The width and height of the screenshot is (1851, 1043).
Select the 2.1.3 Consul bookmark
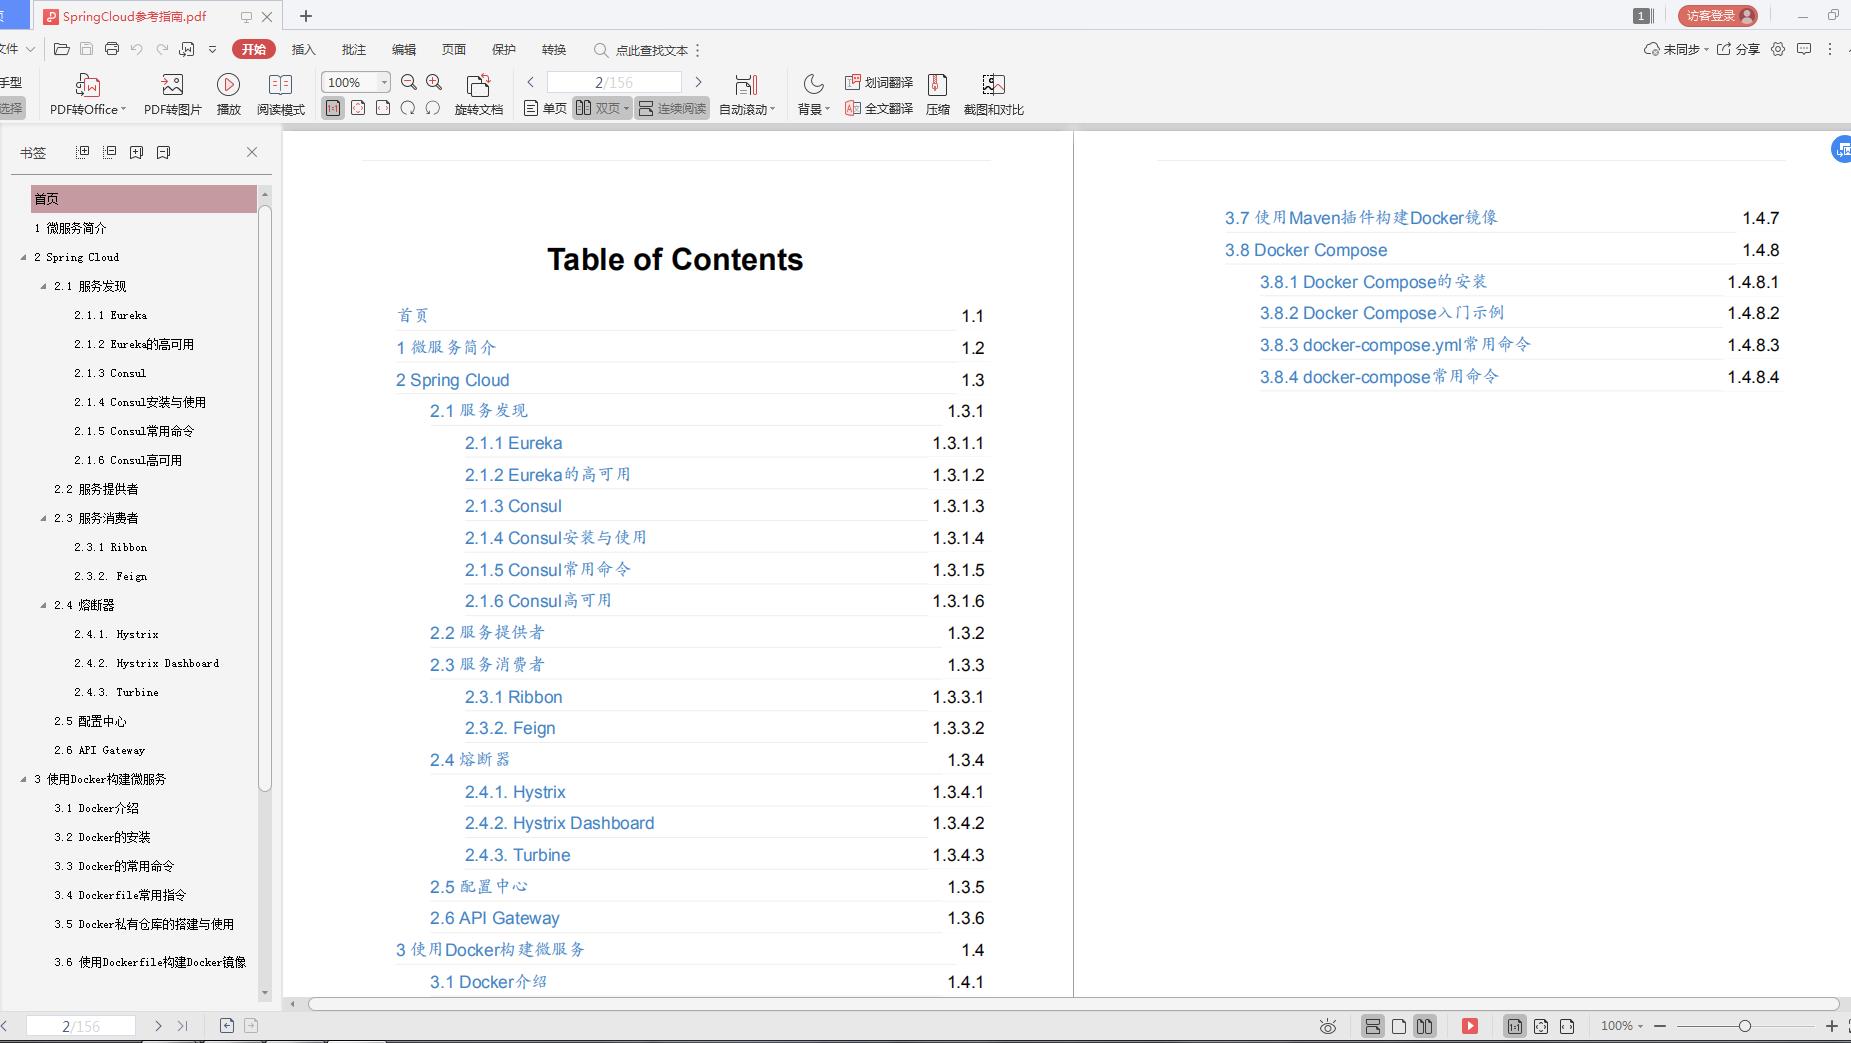110,373
